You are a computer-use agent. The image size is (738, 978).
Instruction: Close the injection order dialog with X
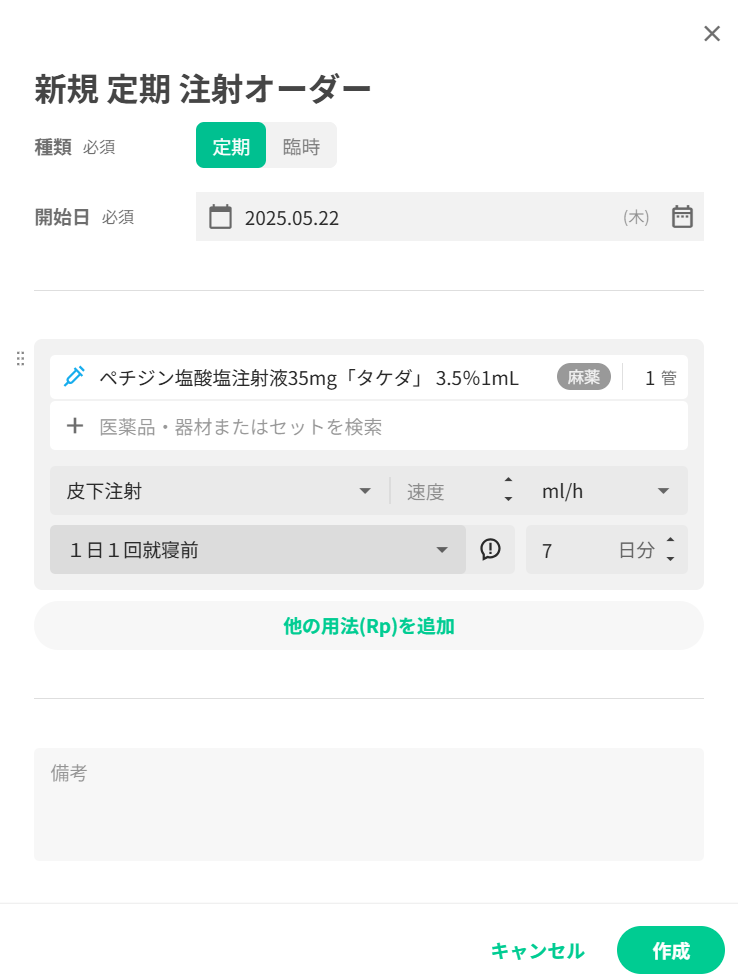tap(711, 34)
